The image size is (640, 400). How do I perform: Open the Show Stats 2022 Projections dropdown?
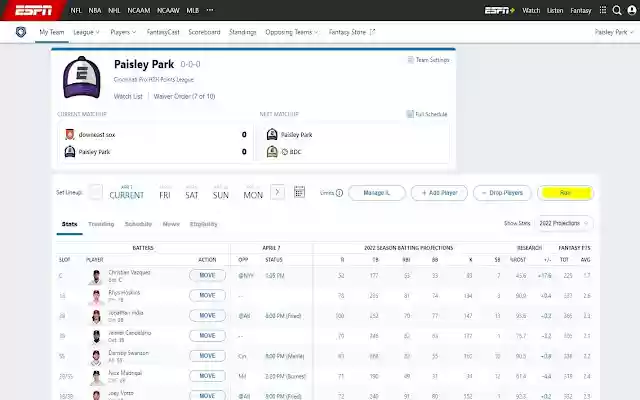(563, 223)
